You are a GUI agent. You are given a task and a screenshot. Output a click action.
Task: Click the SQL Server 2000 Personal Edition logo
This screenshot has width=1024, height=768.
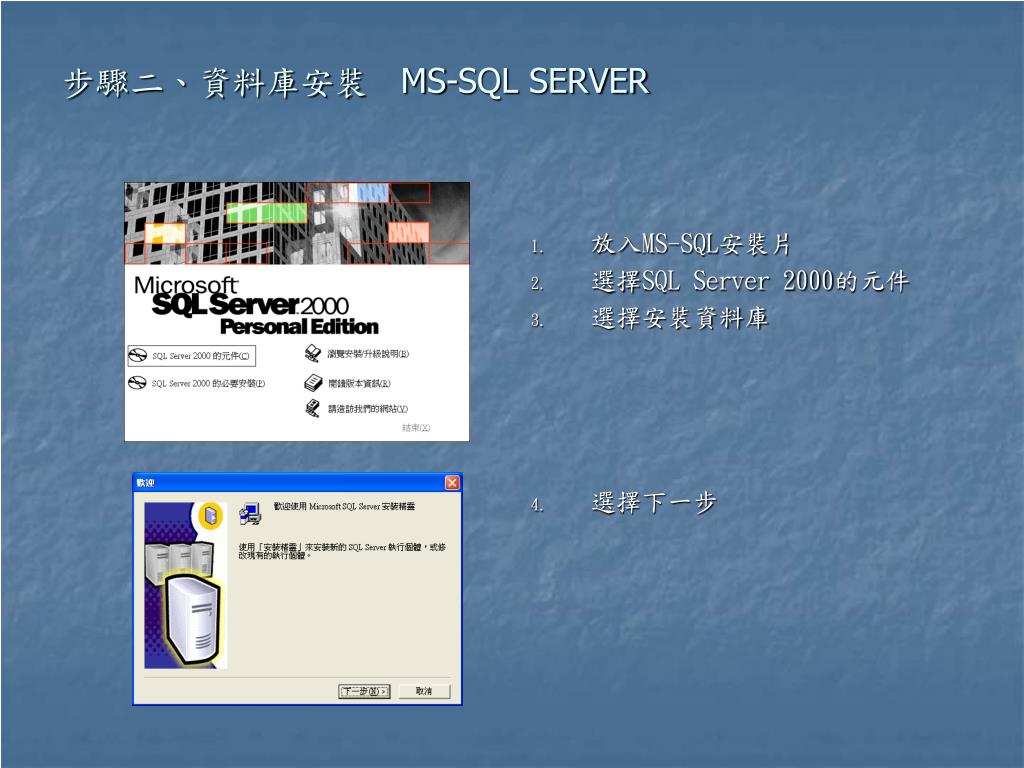[x=256, y=306]
